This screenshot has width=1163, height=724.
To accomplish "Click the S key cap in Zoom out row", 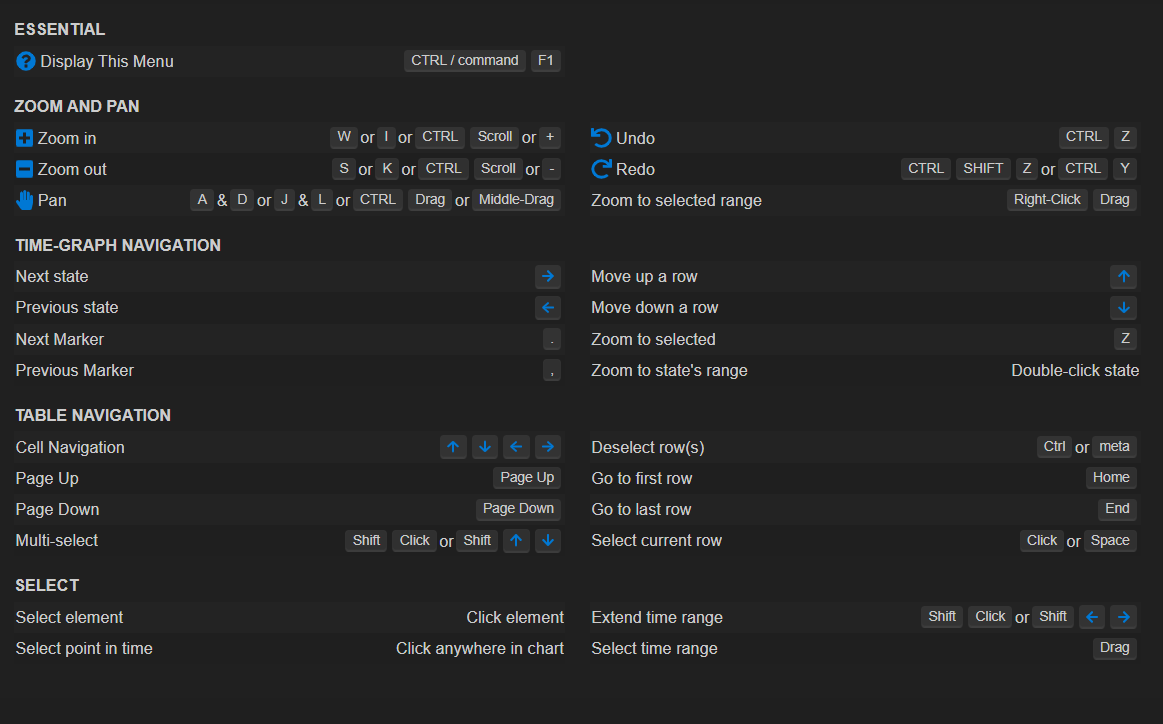I will click(343, 168).
